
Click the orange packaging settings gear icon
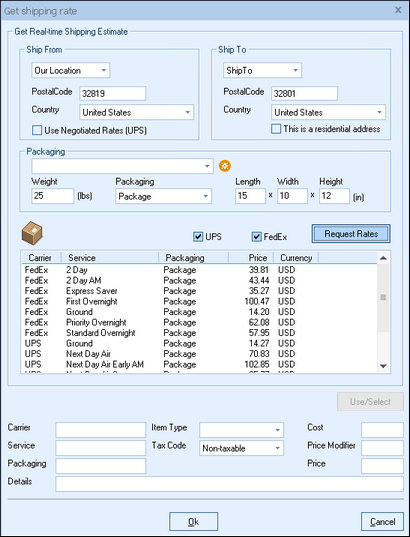[225, 166]
